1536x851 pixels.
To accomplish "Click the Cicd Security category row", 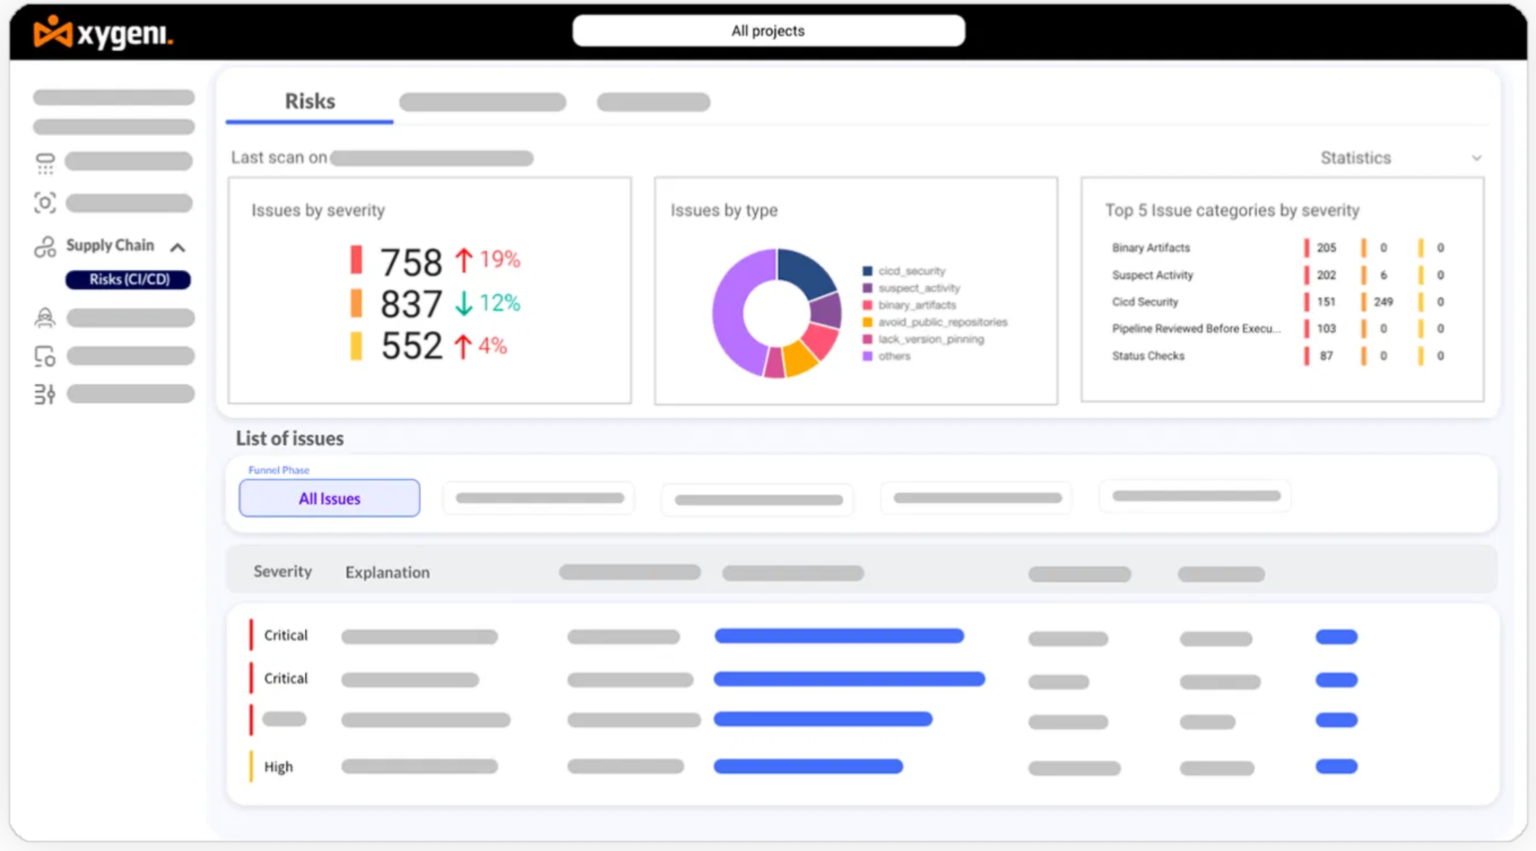I will [x=1279, y=302].
